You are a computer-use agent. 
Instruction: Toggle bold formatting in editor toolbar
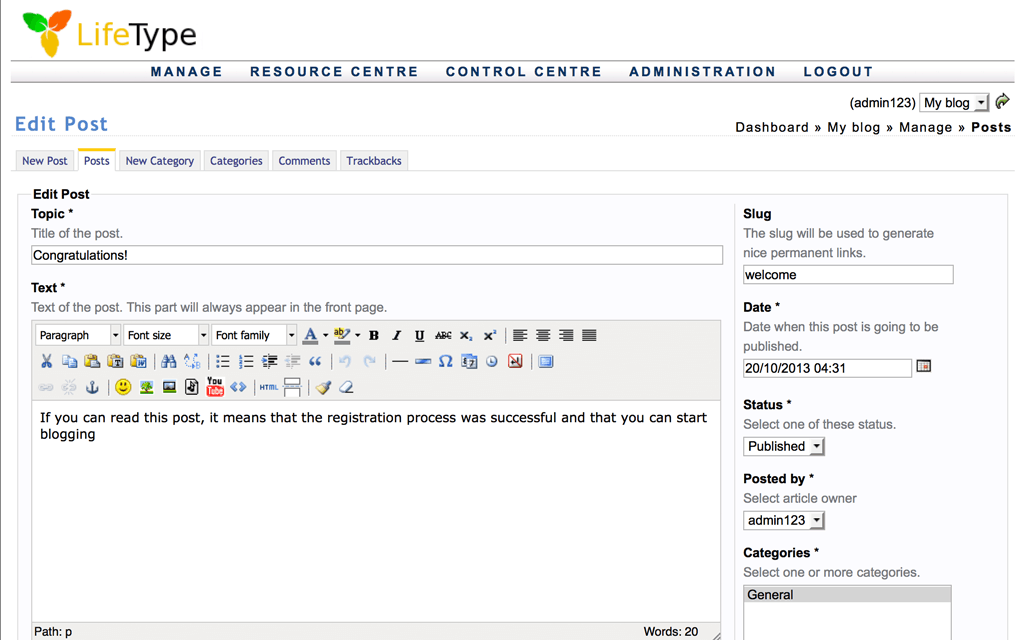coord(374,336)
